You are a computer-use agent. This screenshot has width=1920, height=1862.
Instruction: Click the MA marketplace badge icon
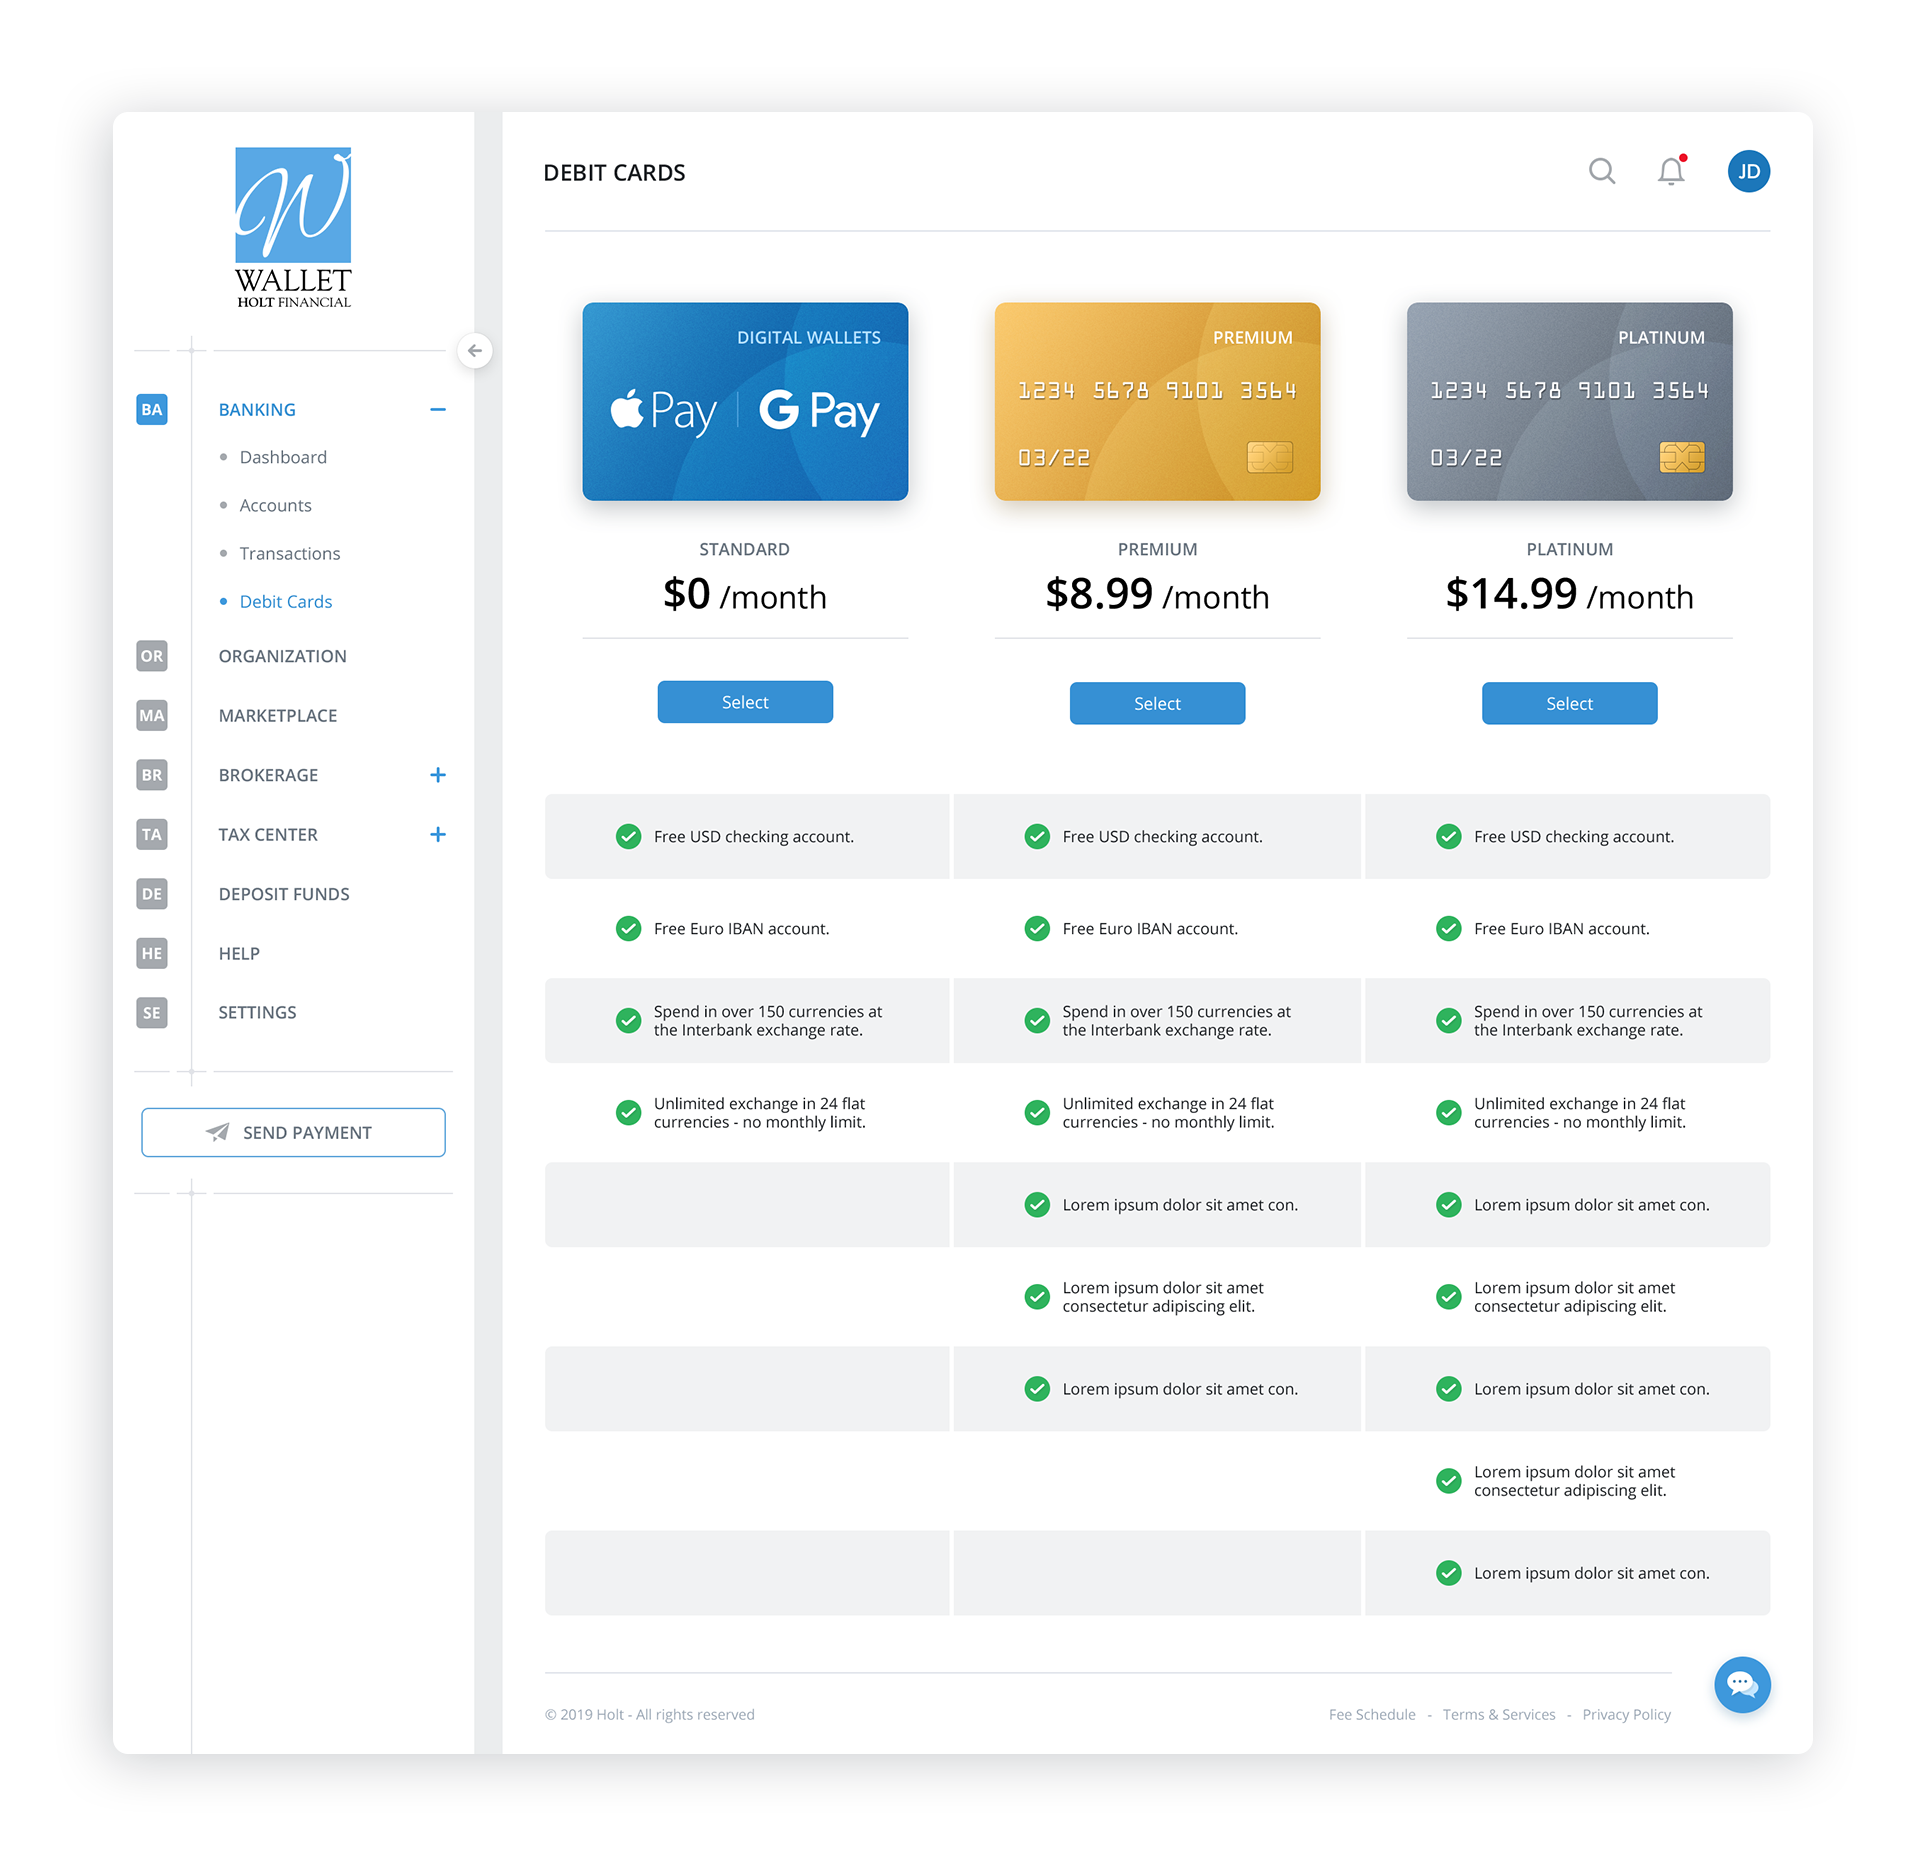[152, 715]
